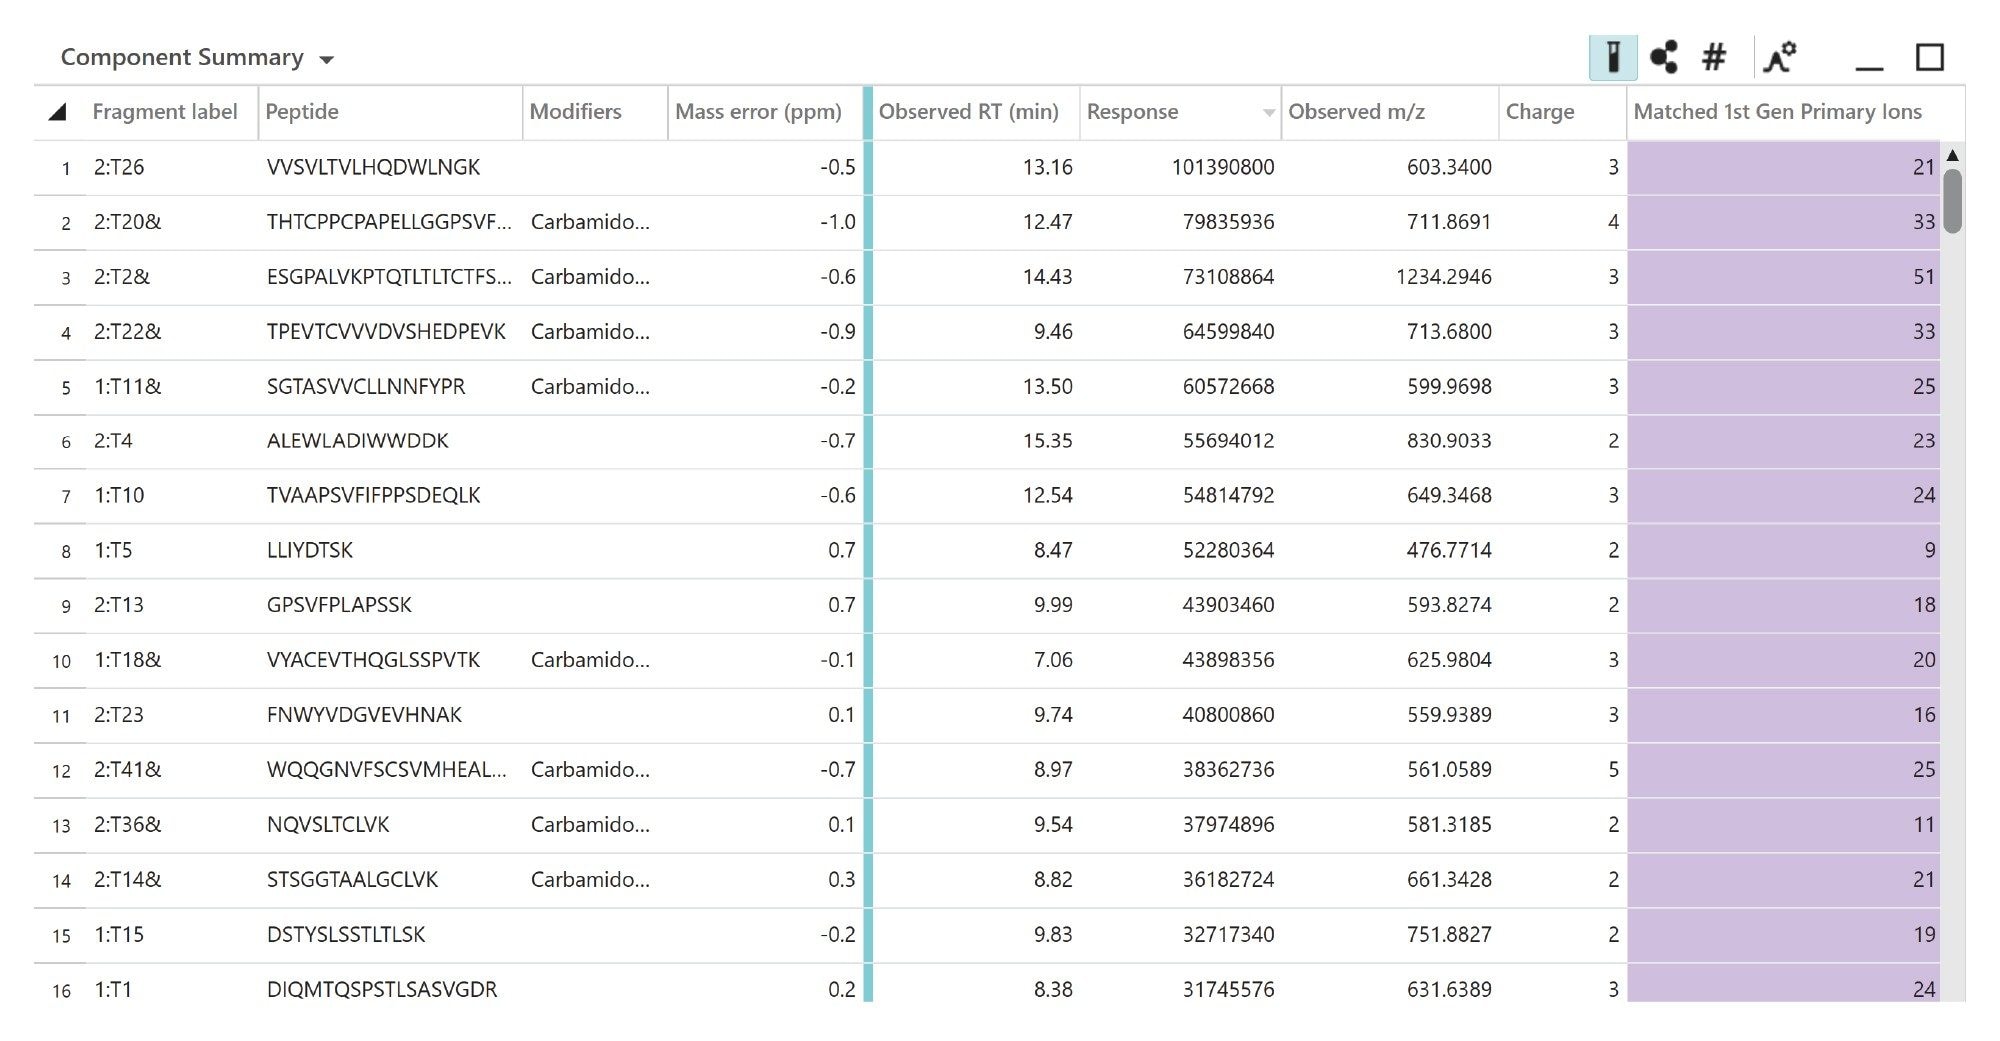The image size is (2000, 1041).
Task: Click response value 31745576
Action: (1229, 990)
